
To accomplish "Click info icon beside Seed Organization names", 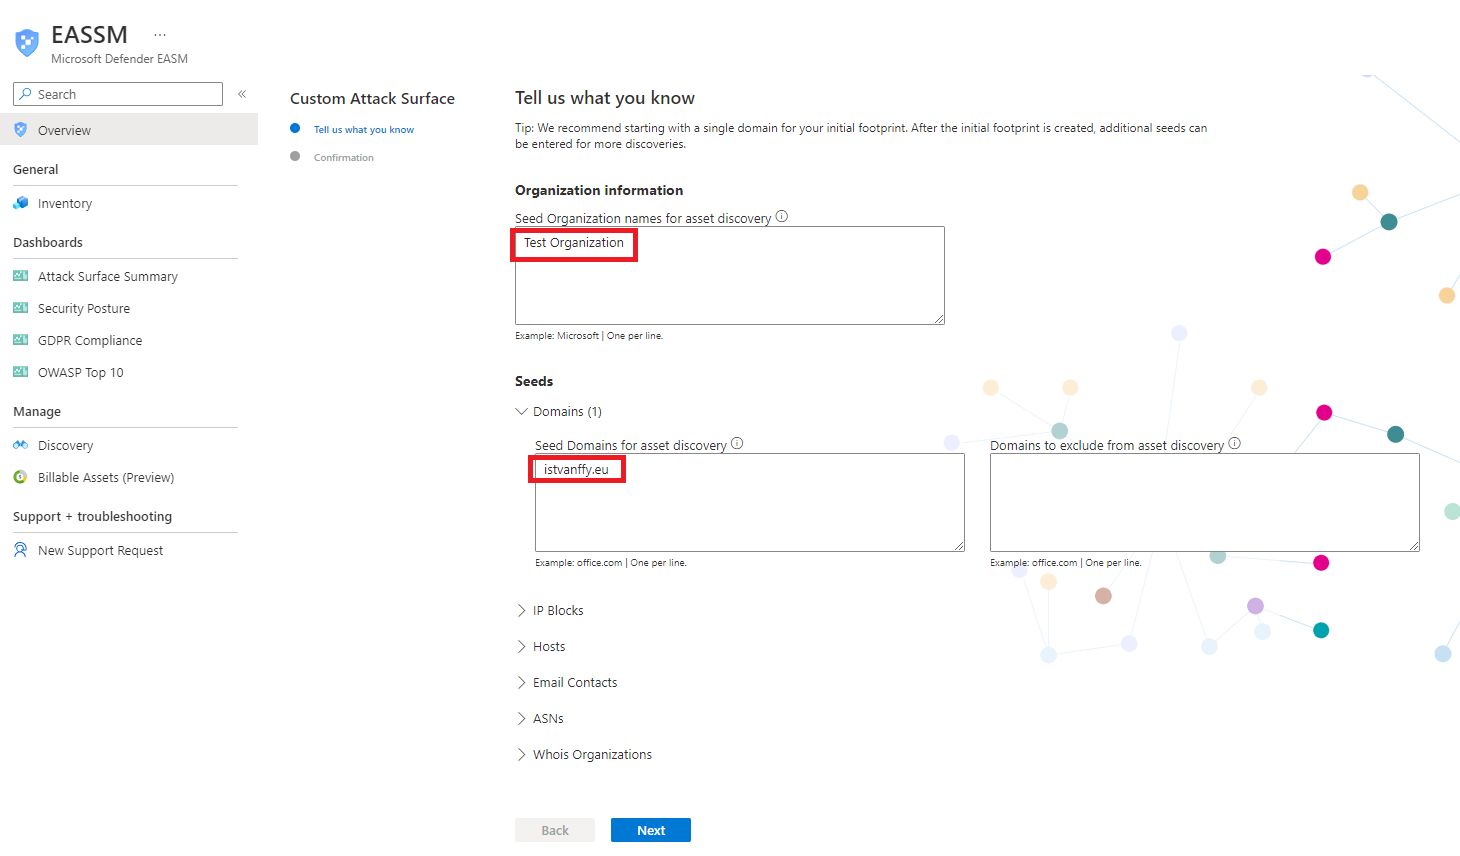I will tap(782, 217).
